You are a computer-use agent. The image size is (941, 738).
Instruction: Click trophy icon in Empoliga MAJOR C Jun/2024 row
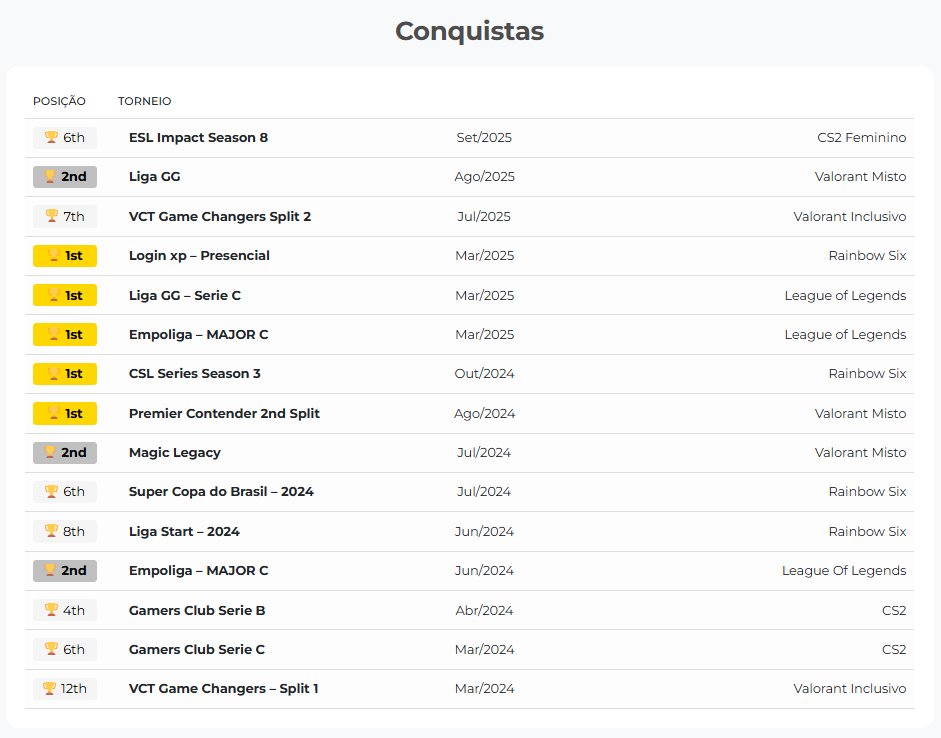pyautogui.click(x=50, y=570)
